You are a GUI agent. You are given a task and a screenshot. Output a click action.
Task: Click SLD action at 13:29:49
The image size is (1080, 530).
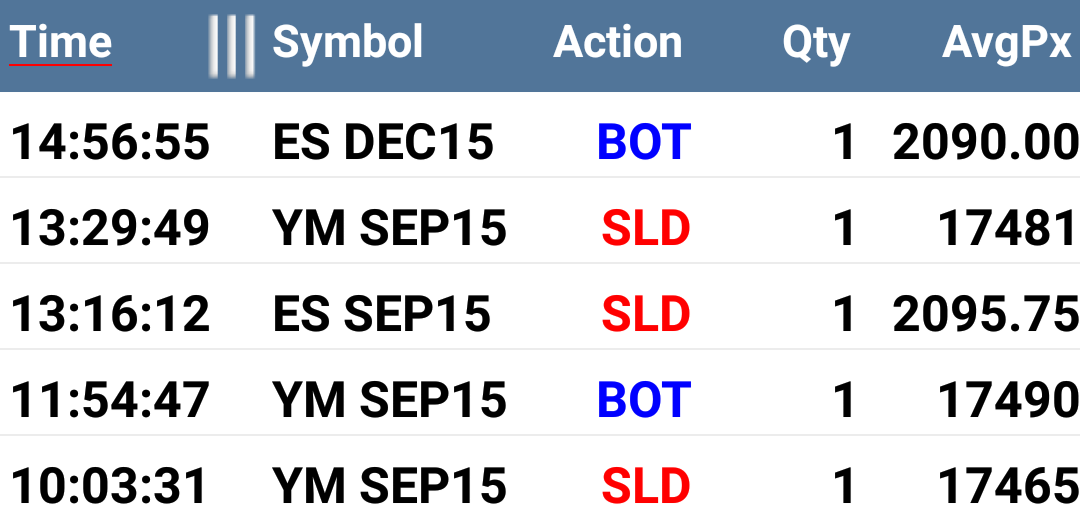[645, 229]
